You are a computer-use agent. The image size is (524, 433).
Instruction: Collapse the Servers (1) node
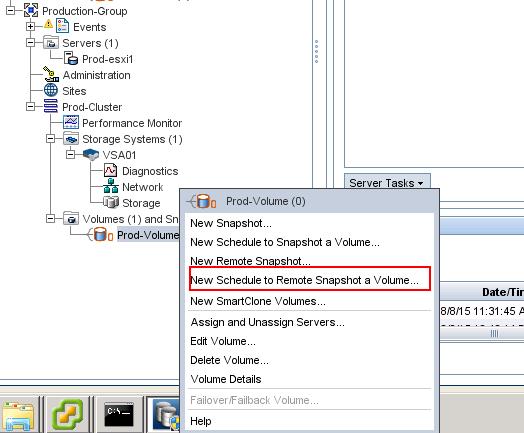(x=30, y=42)
